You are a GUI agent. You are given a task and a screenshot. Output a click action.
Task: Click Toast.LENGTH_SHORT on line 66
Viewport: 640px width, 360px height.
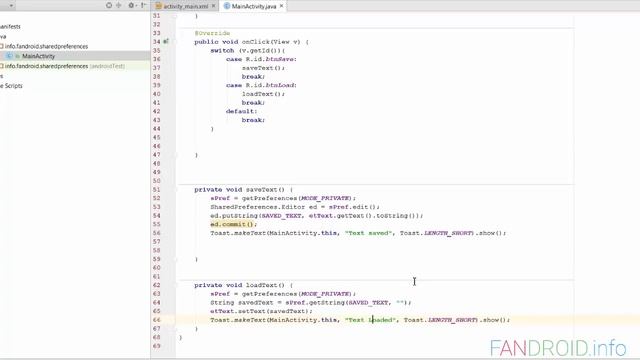click(440, 320)
